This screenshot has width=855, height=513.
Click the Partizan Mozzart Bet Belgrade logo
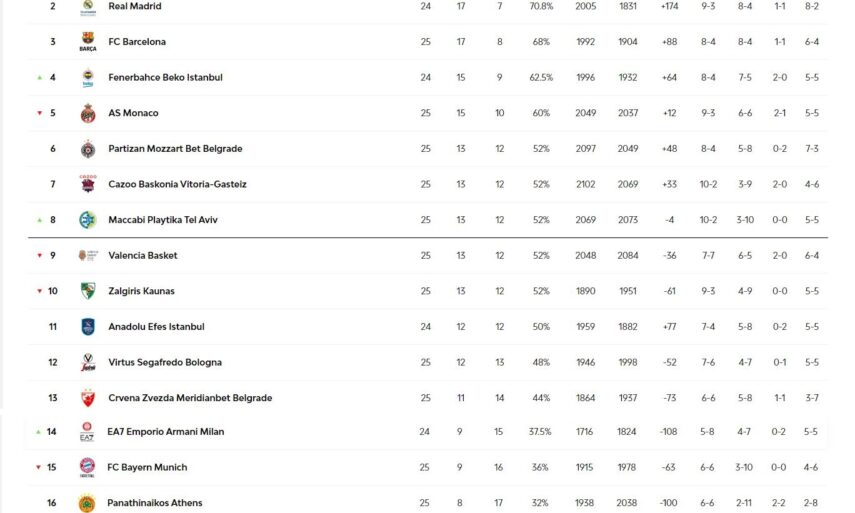point(87,149)
